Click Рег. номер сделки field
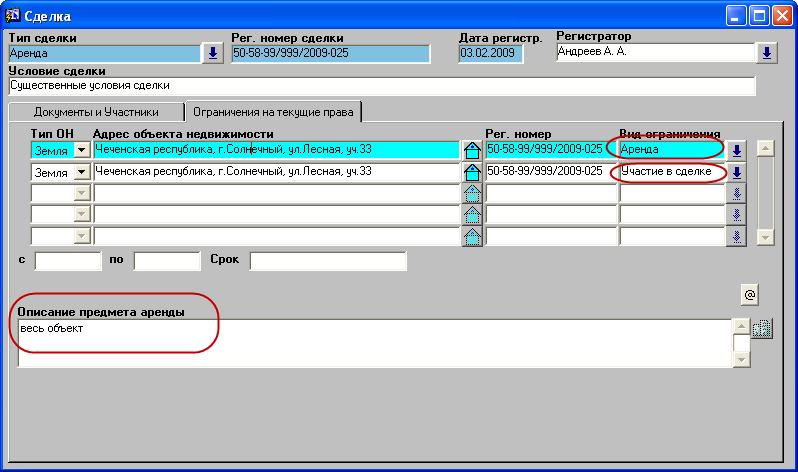Image resolution: width=798 pixels, height=472 pixels. [331, 53]
